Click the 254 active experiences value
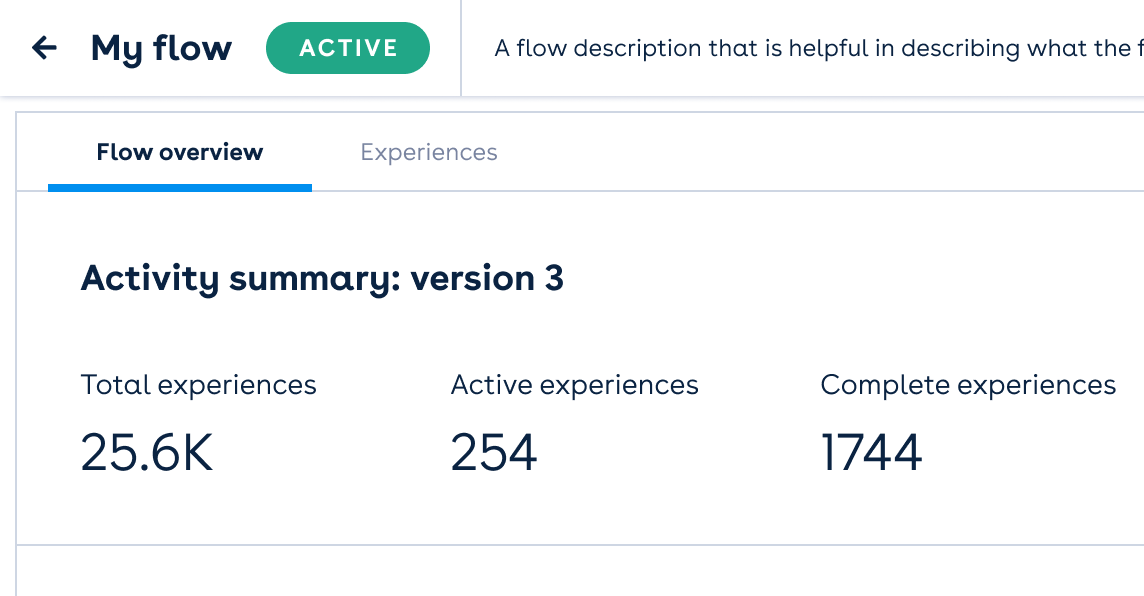The image size is (1144, 596). pos(494,453)
